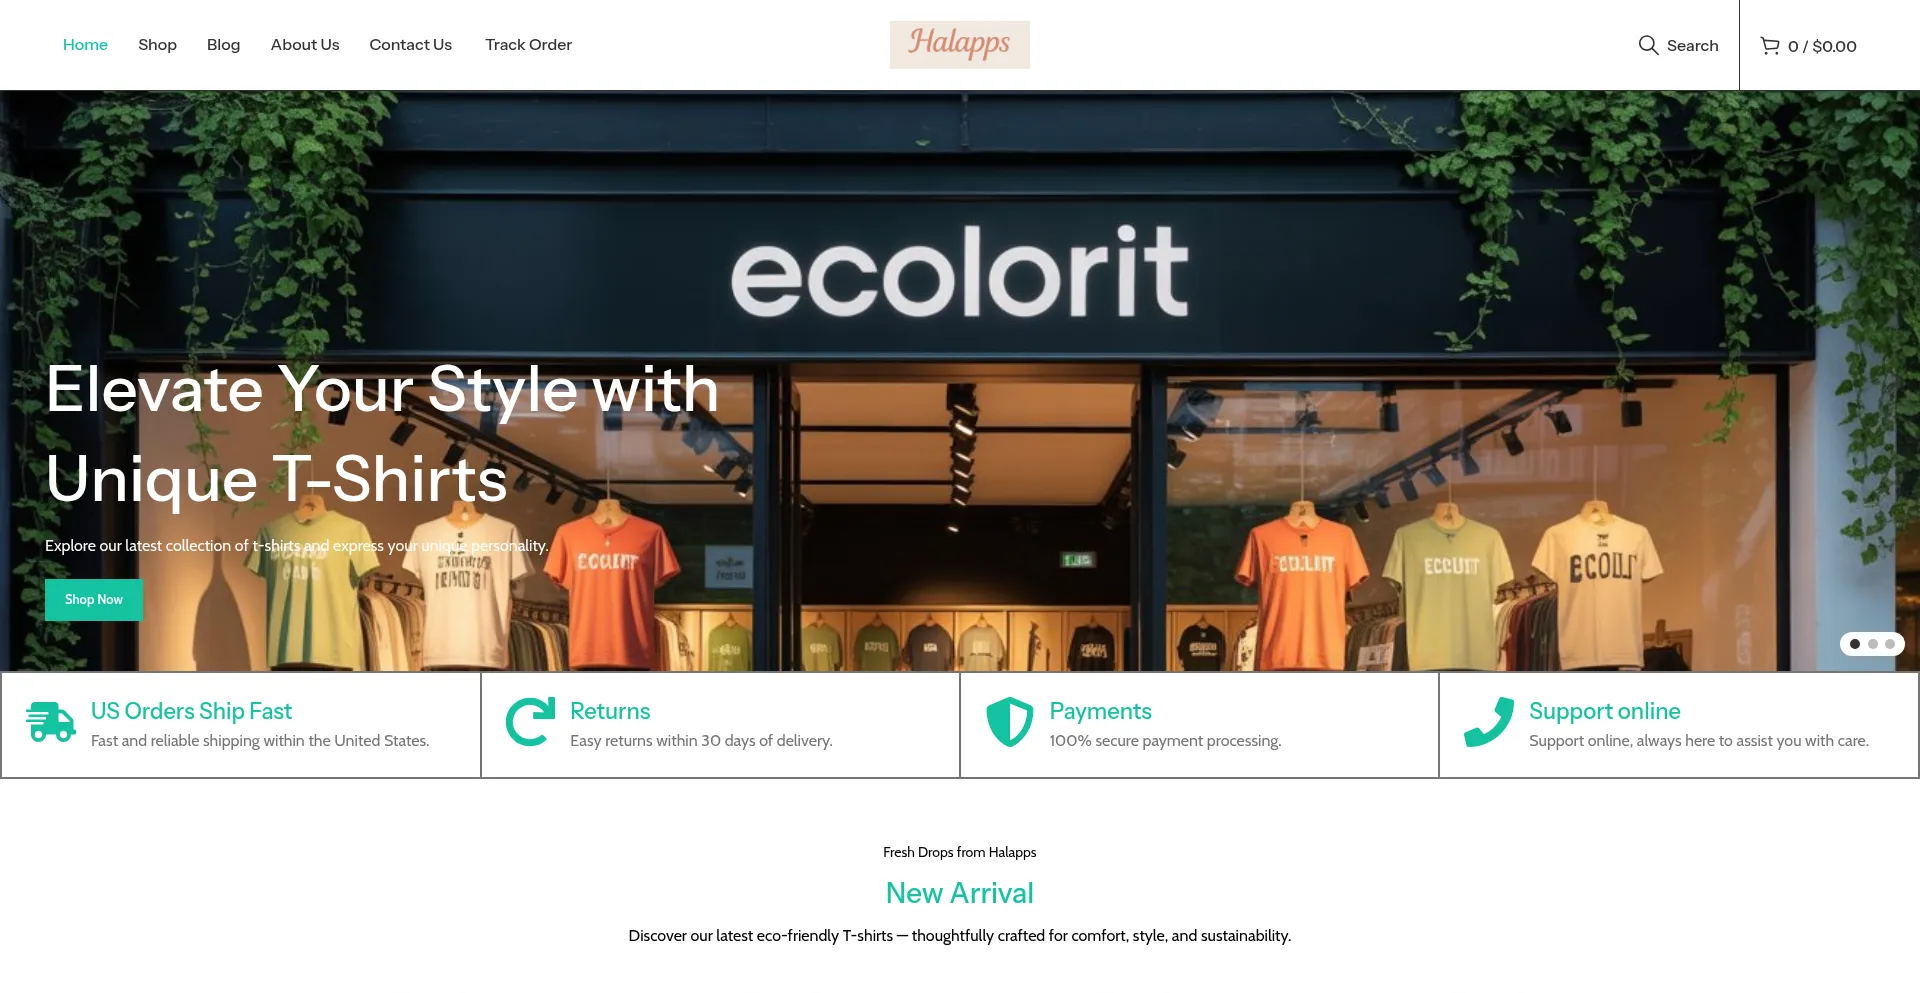Open the Home menu item
This screenshot has width=1920, height=993.
[x=85, y=45]
